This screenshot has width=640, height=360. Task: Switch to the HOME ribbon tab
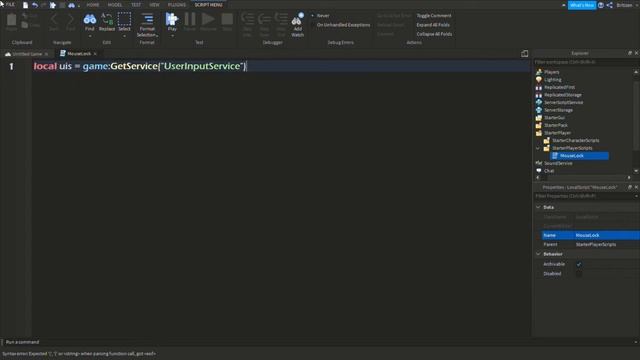pos(93,5)
